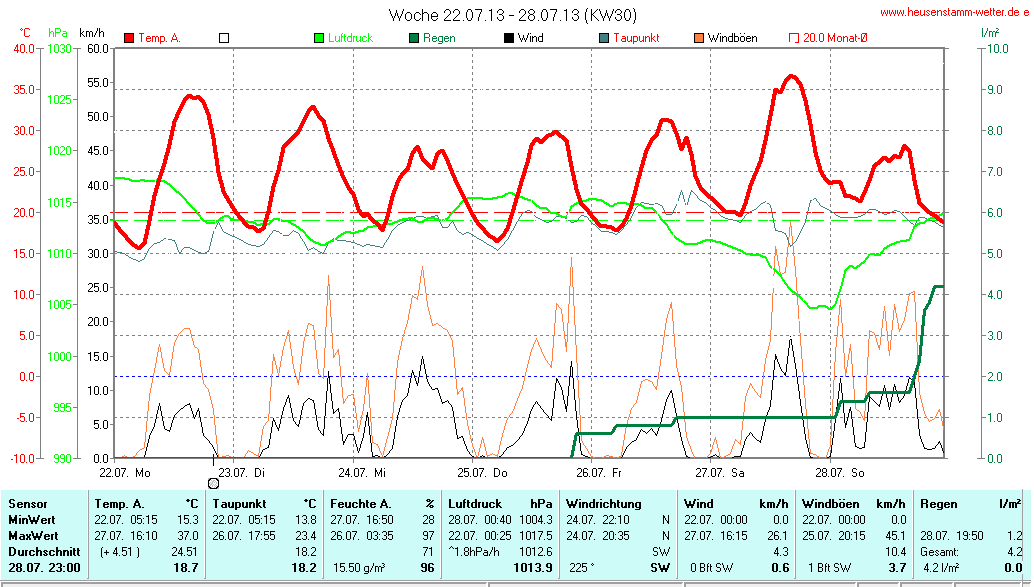Click the Regen column header in the table
Viewport: 1034px width, 587px height.
pyautogui.click(x=938, y=504)
